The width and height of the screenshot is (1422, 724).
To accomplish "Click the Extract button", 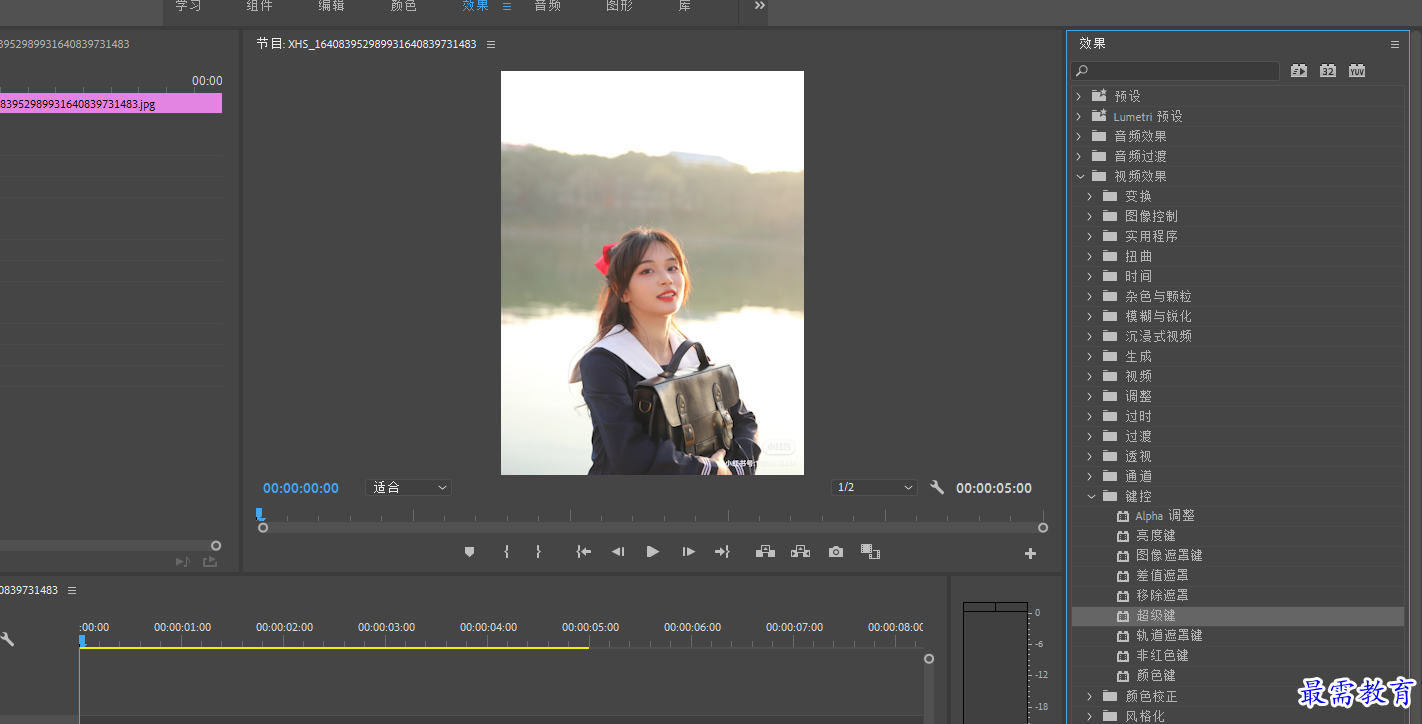I will [800, 552].
